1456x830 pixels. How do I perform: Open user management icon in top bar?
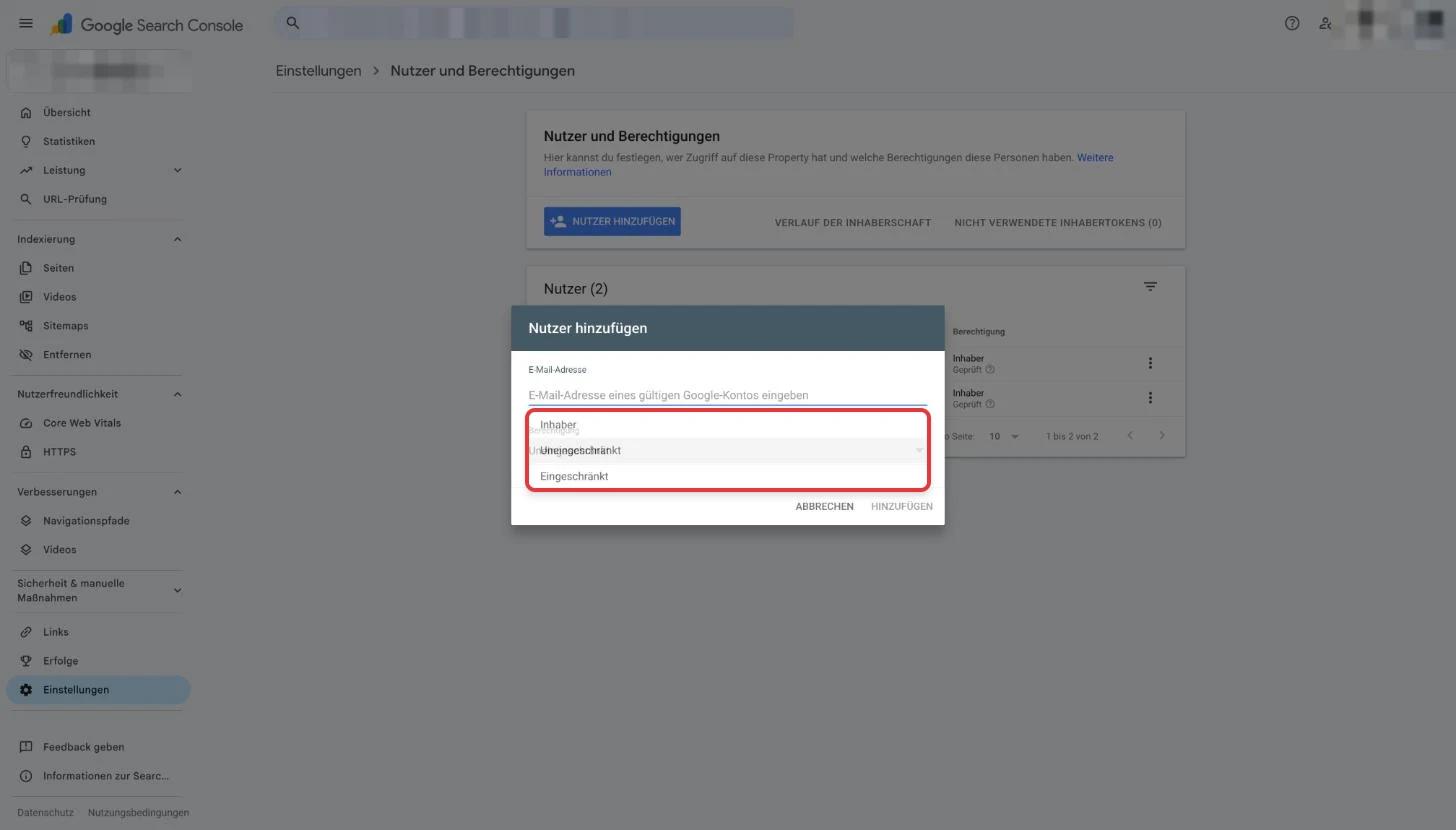click(1325, 23)
